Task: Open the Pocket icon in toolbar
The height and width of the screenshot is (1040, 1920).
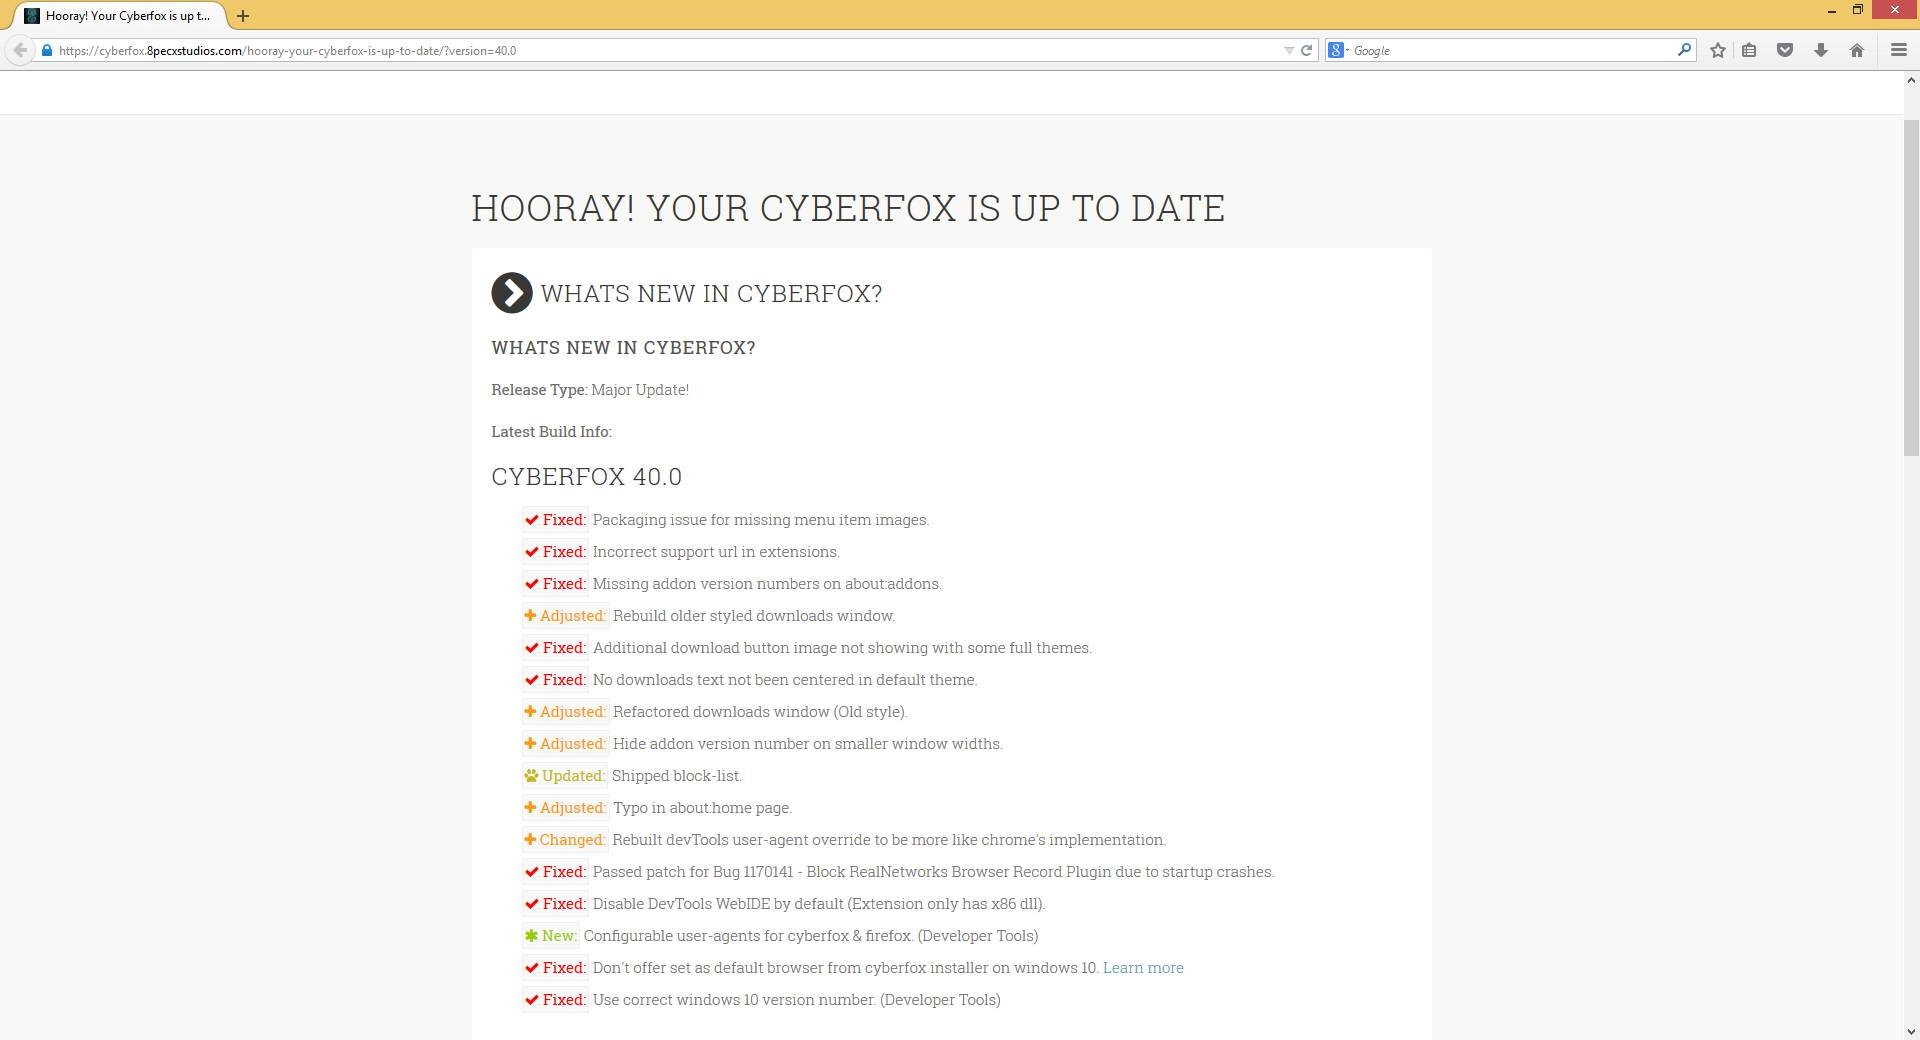Action: pos(1785,50)
